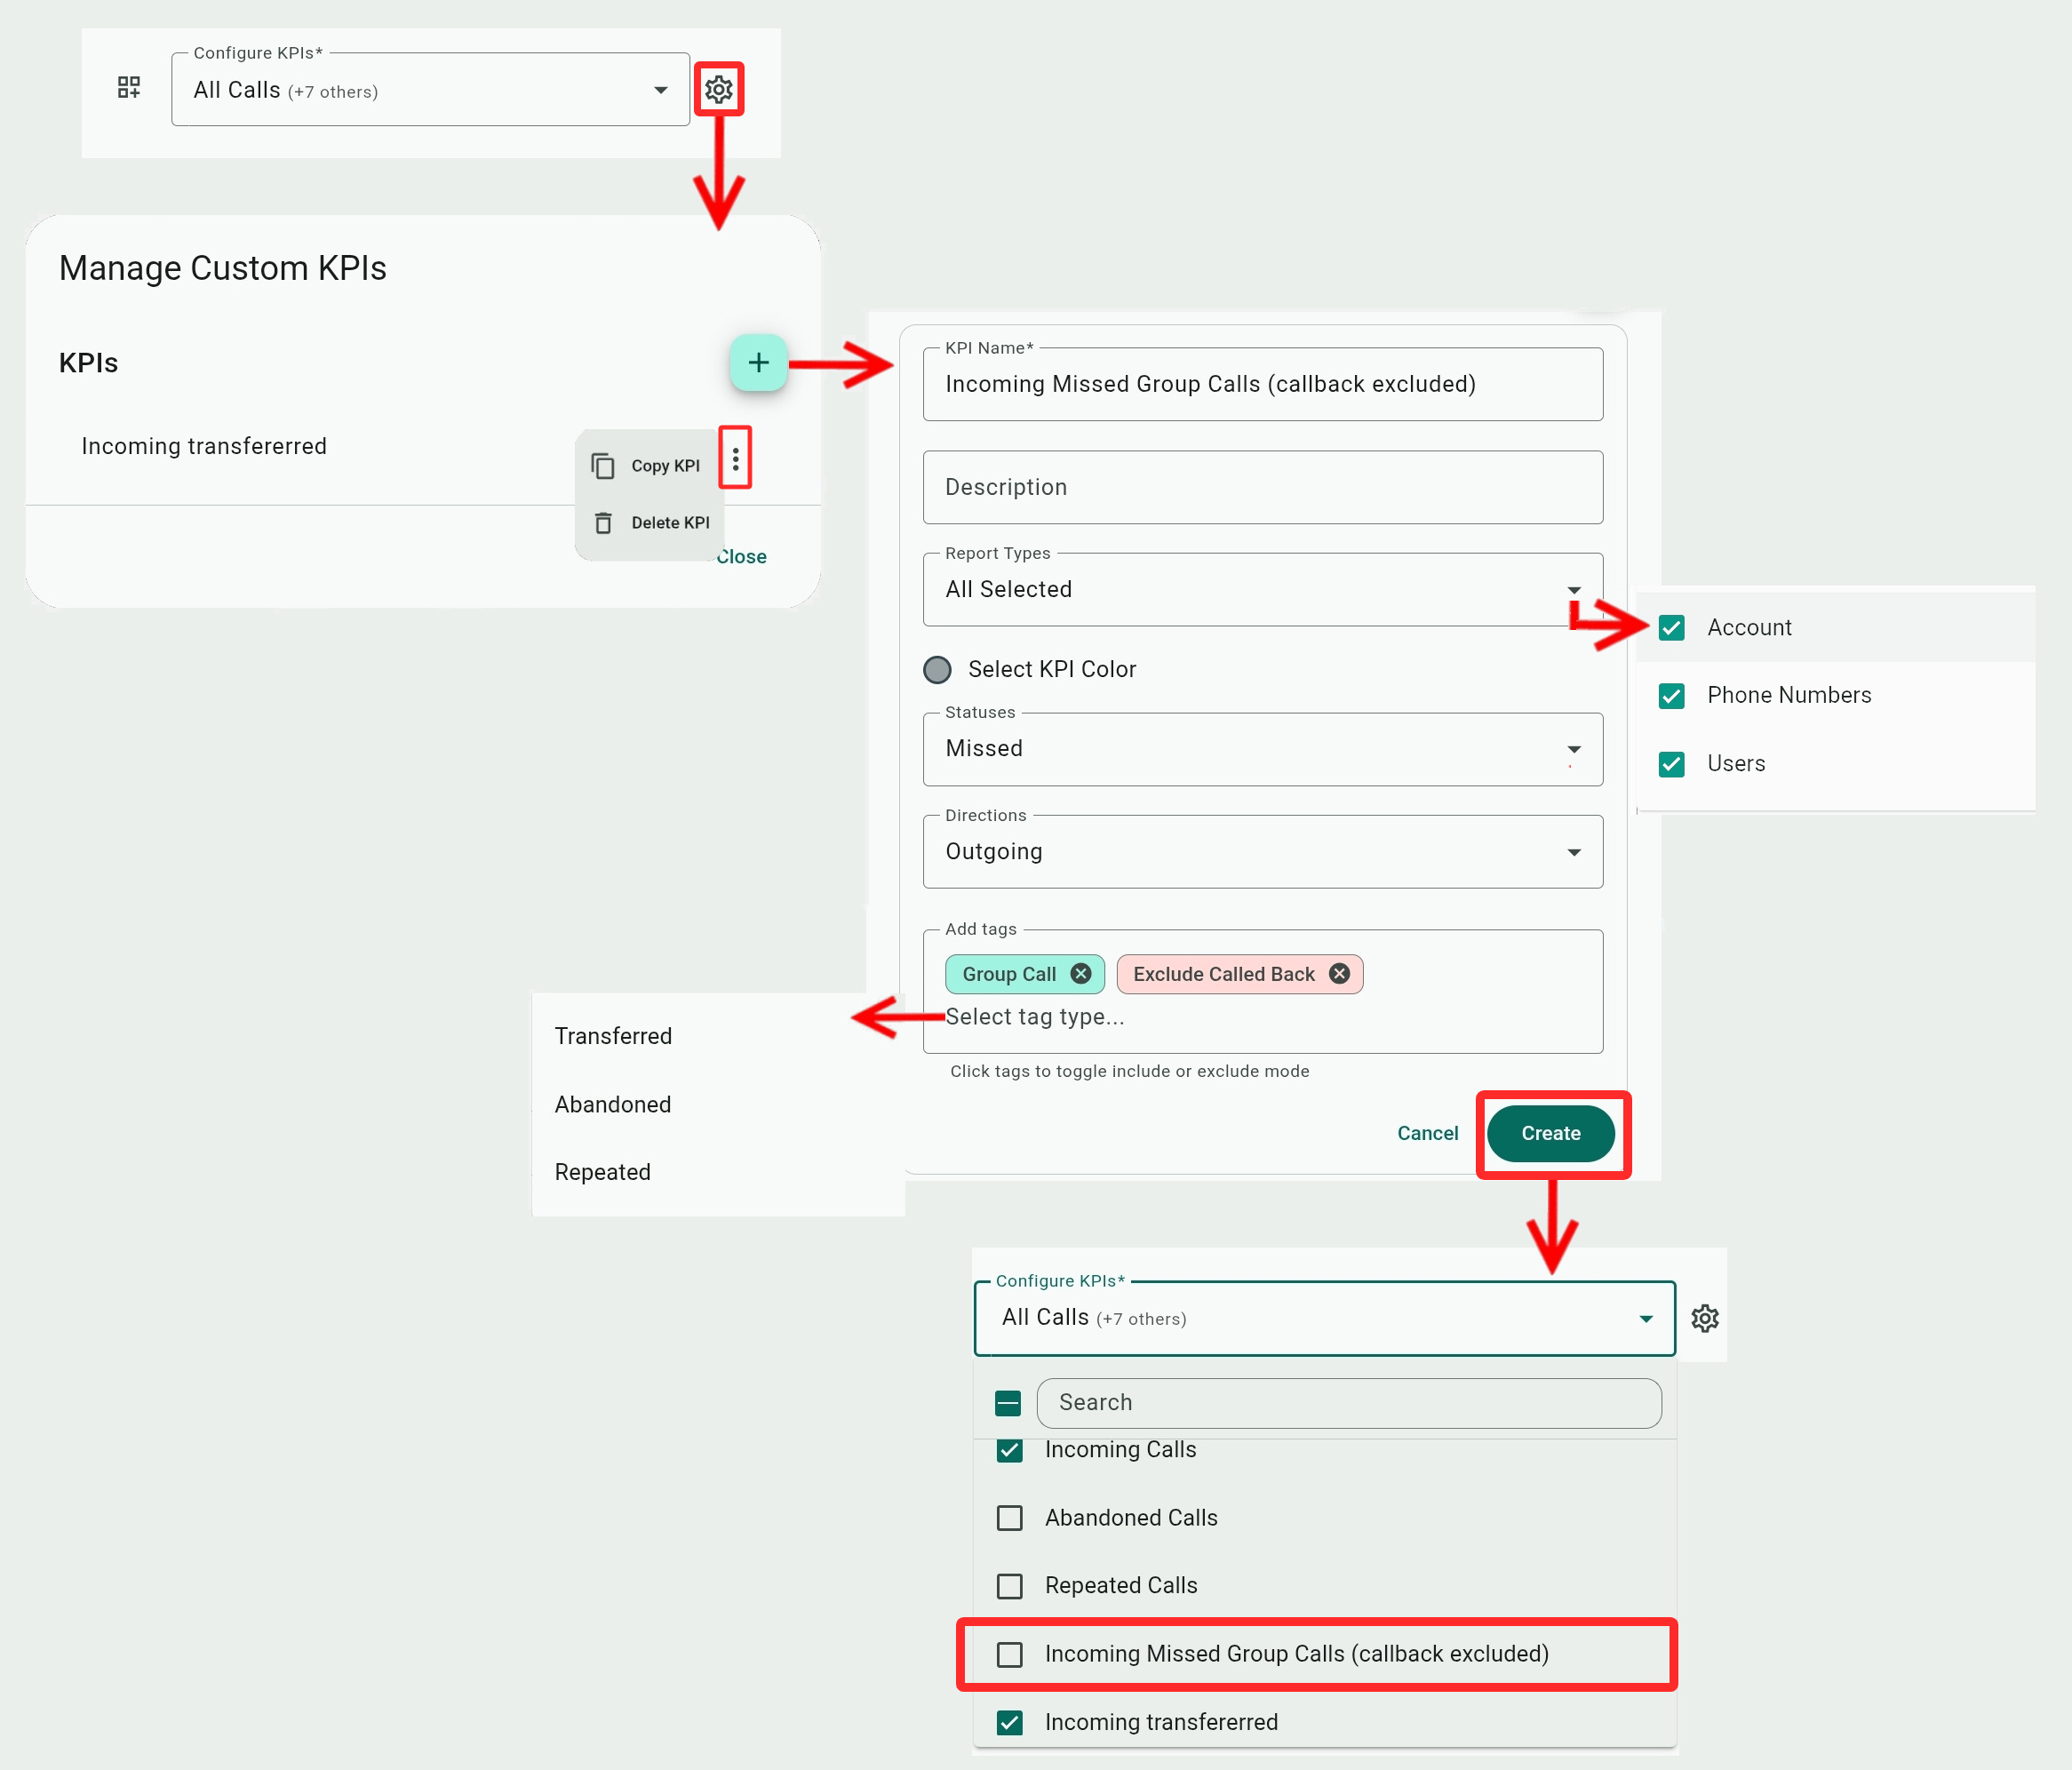Toggle the Phone Numbers checkbox
2072x1770 pixels.
[1671, 696]
